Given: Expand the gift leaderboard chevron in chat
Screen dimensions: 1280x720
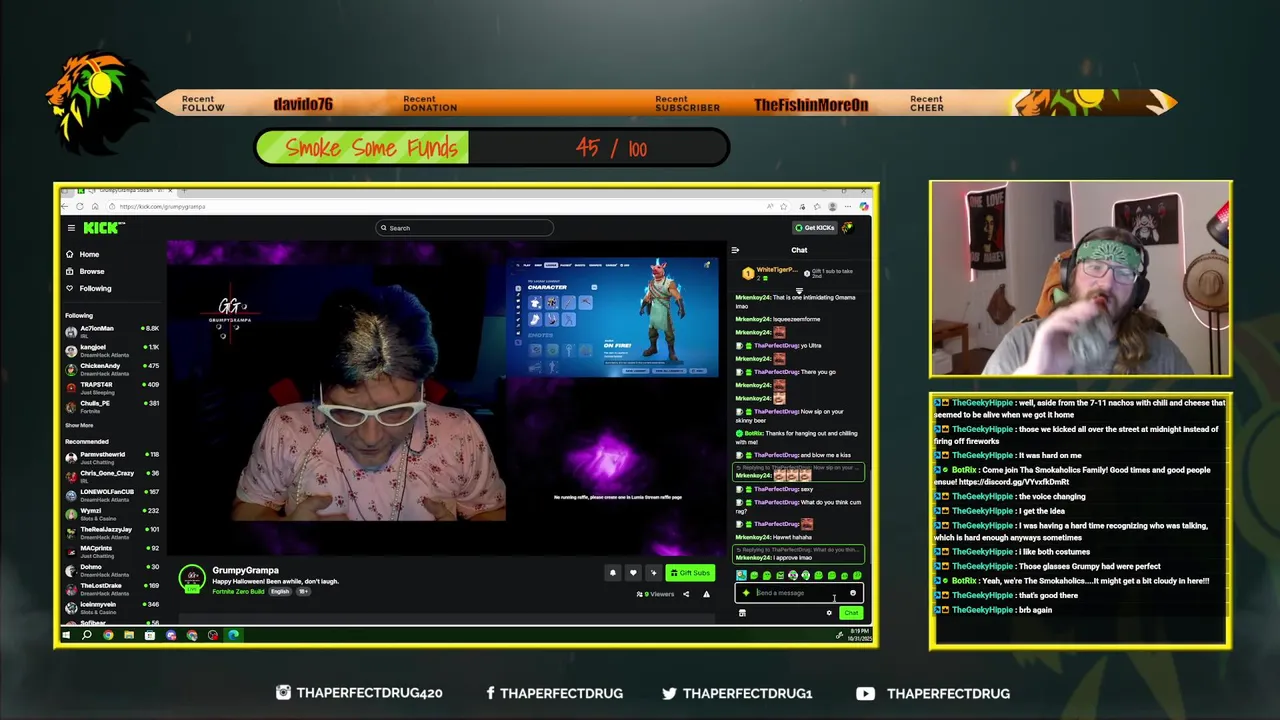Looking at the screenshot, I should click(x=799, y=291).
